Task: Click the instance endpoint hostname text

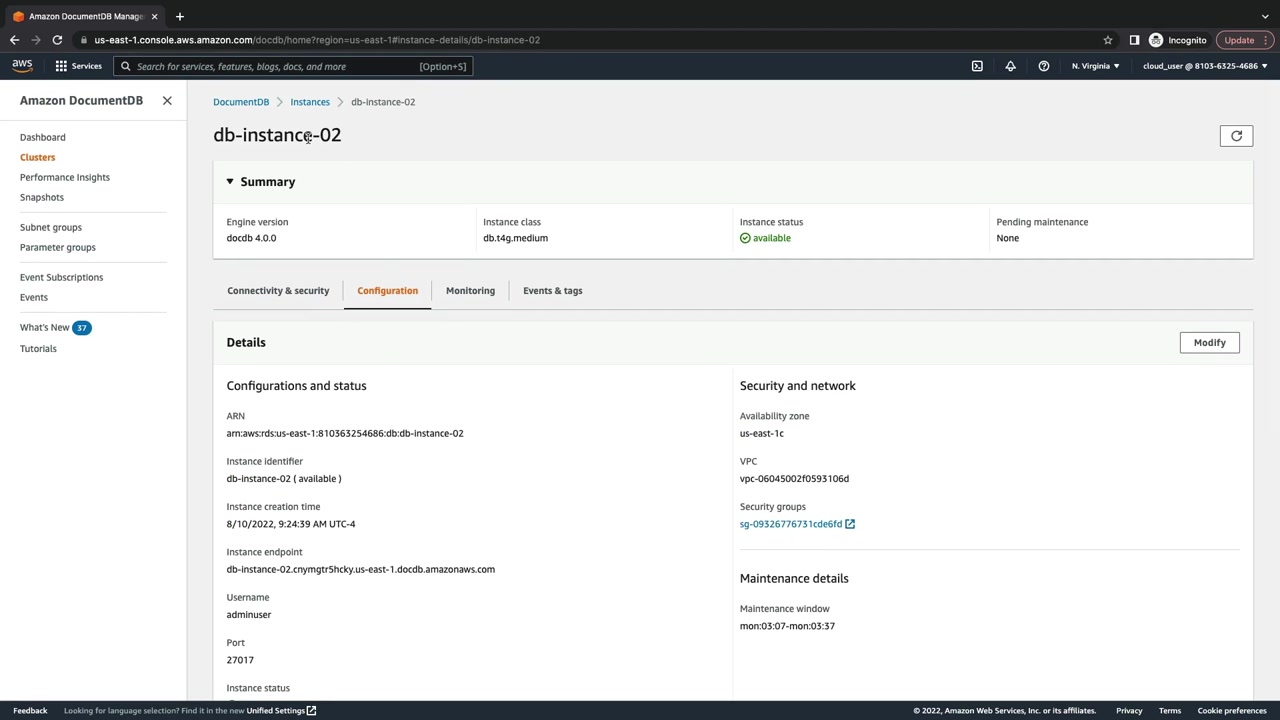Action: (x=360, y=570)
